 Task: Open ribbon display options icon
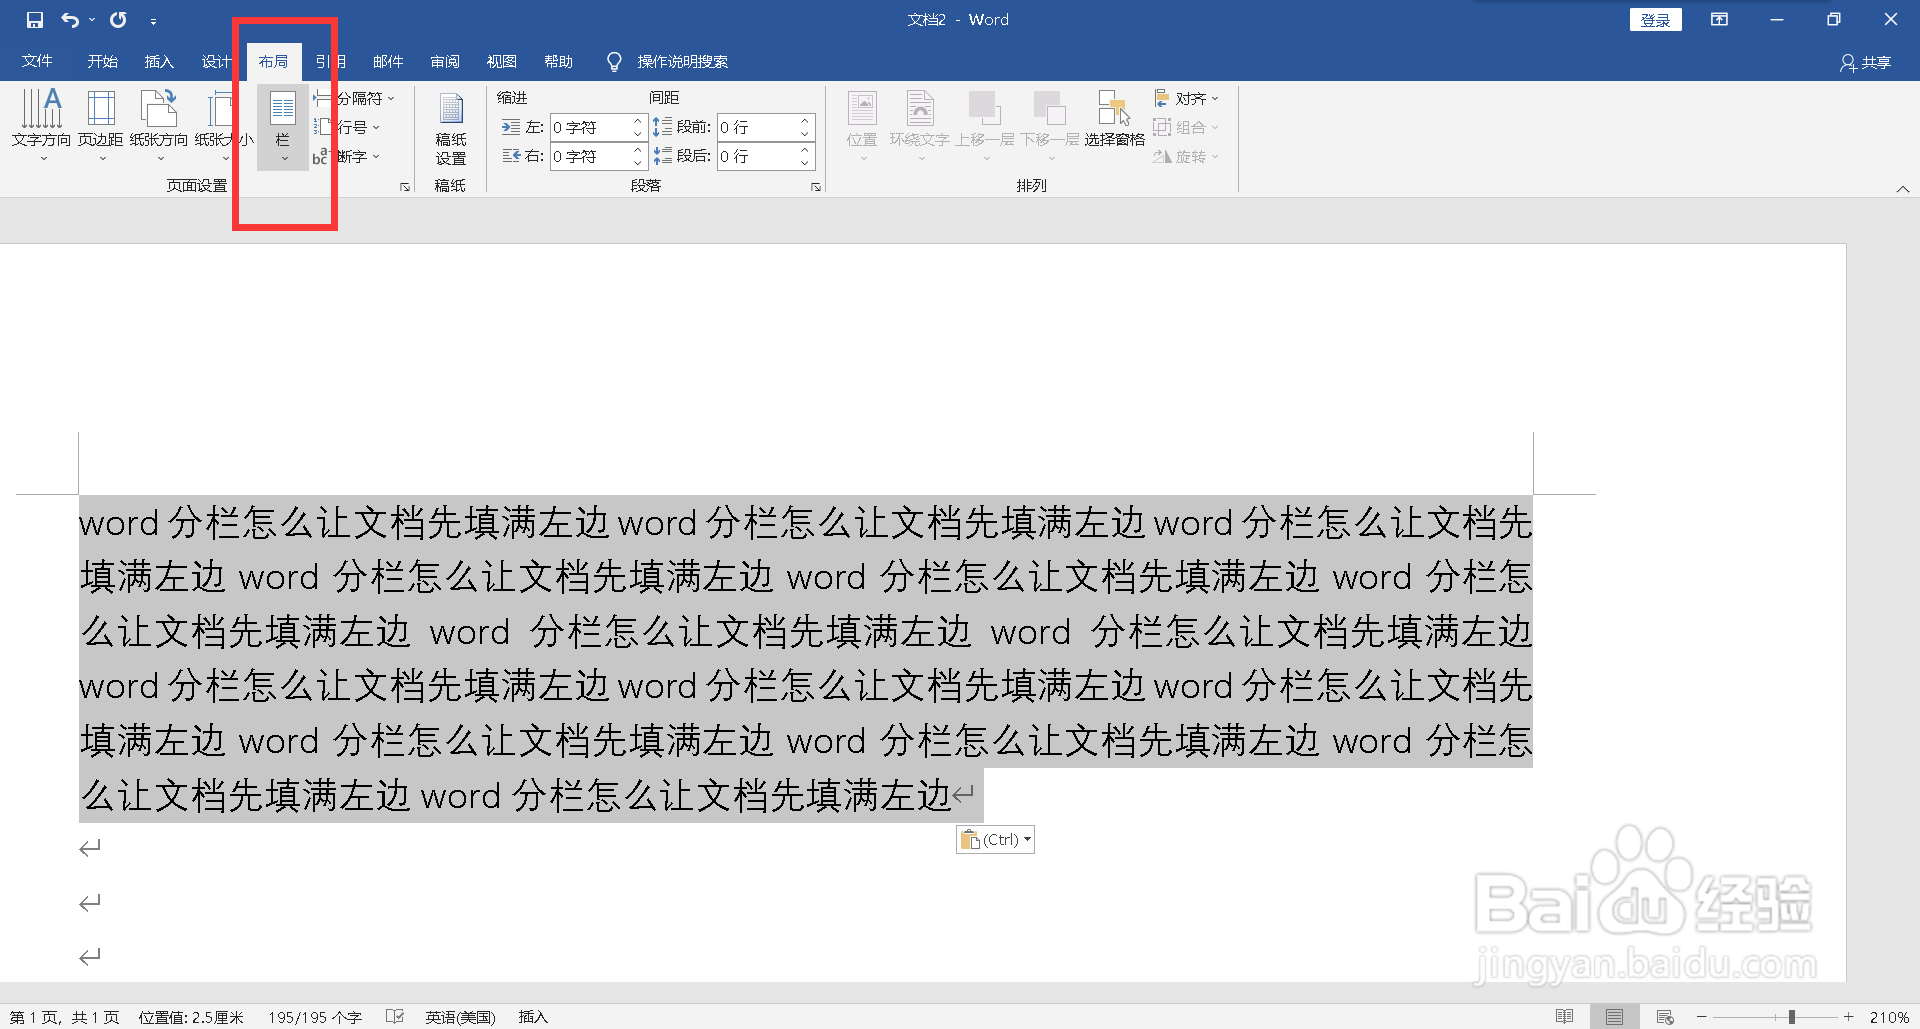[1719, 20]
